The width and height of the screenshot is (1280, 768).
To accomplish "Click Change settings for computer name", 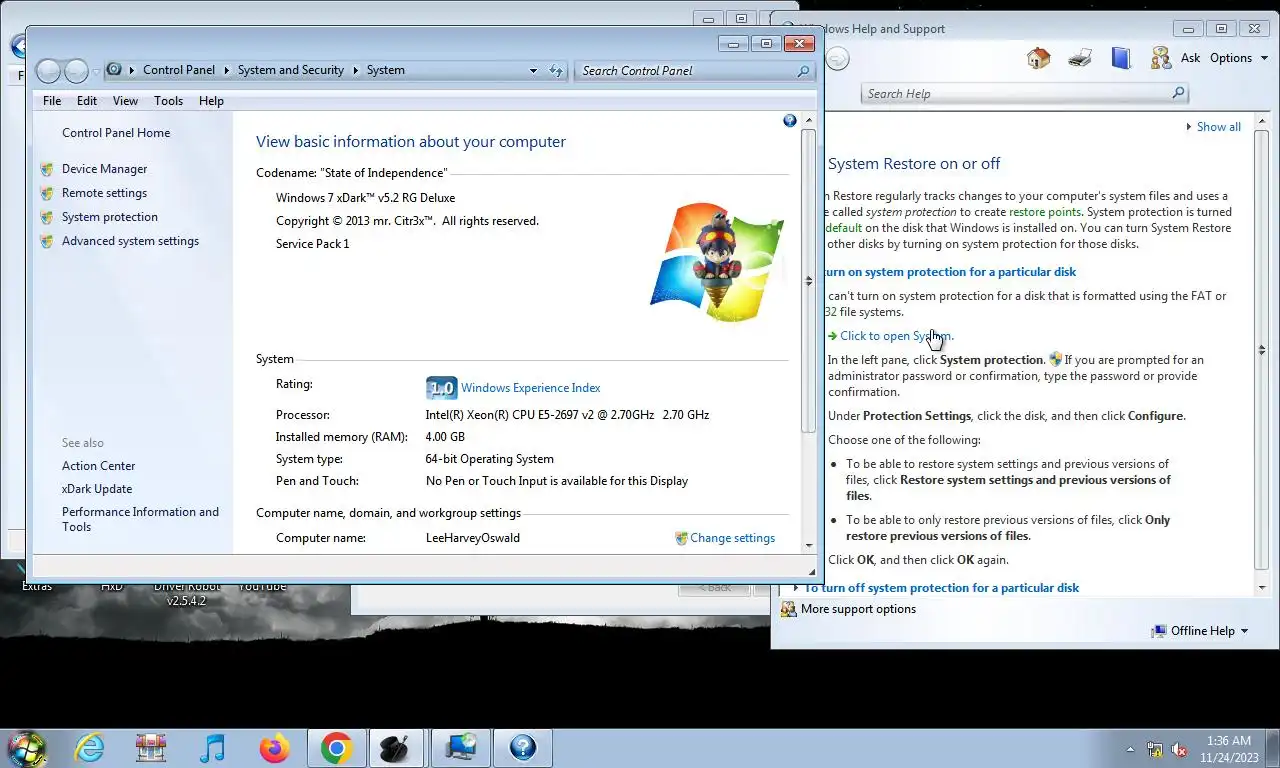I will [732, 538].
